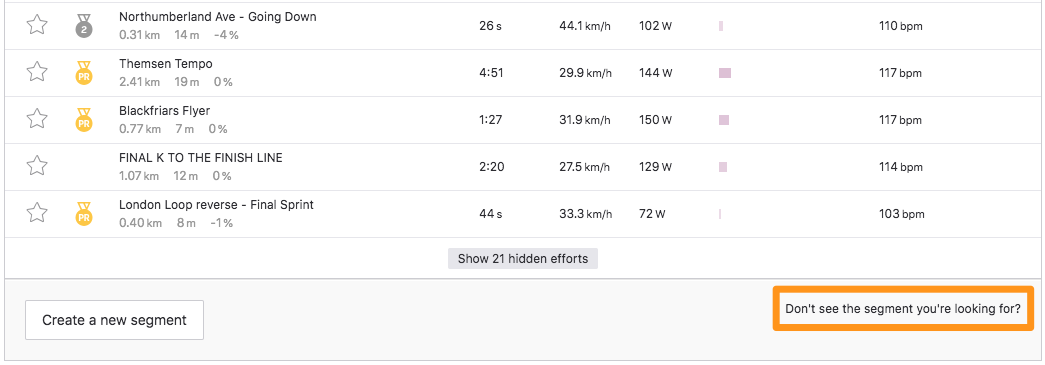Click the Themsen Tempo power bar

[724, 73]
